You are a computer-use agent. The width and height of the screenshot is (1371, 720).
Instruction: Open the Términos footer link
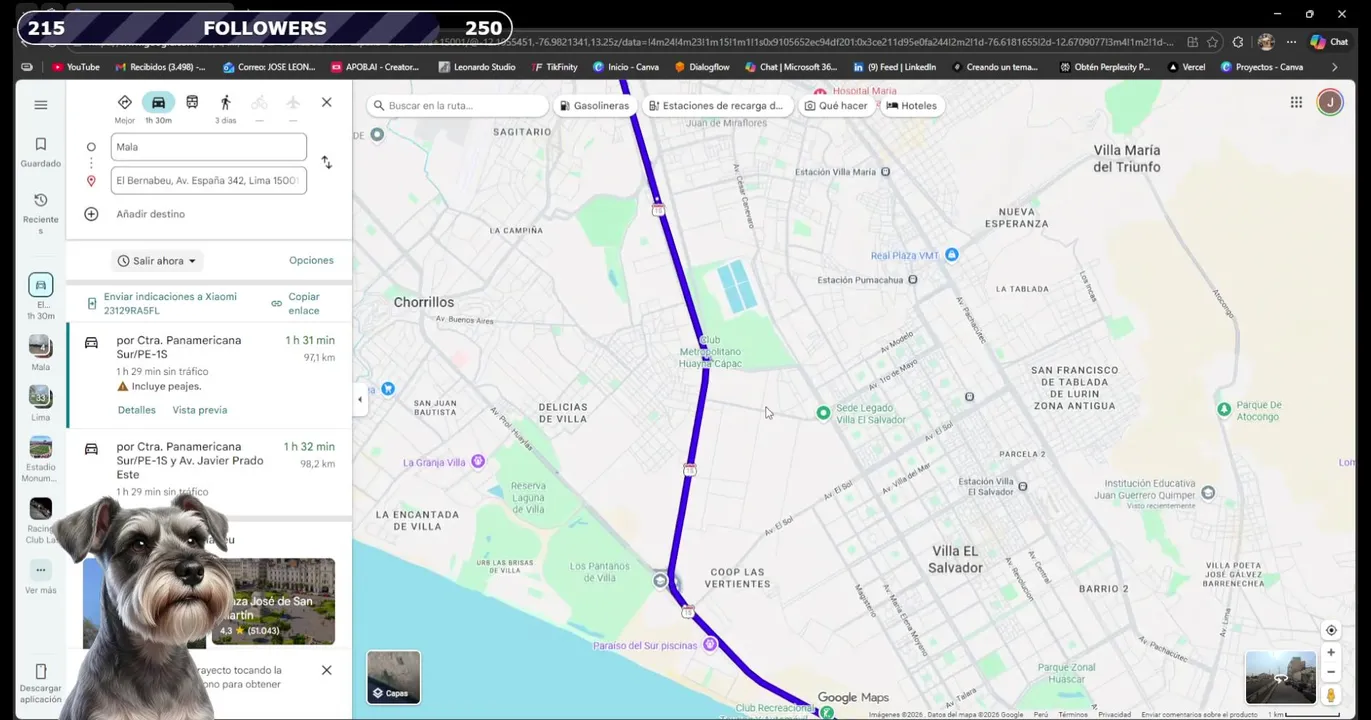1073,714
